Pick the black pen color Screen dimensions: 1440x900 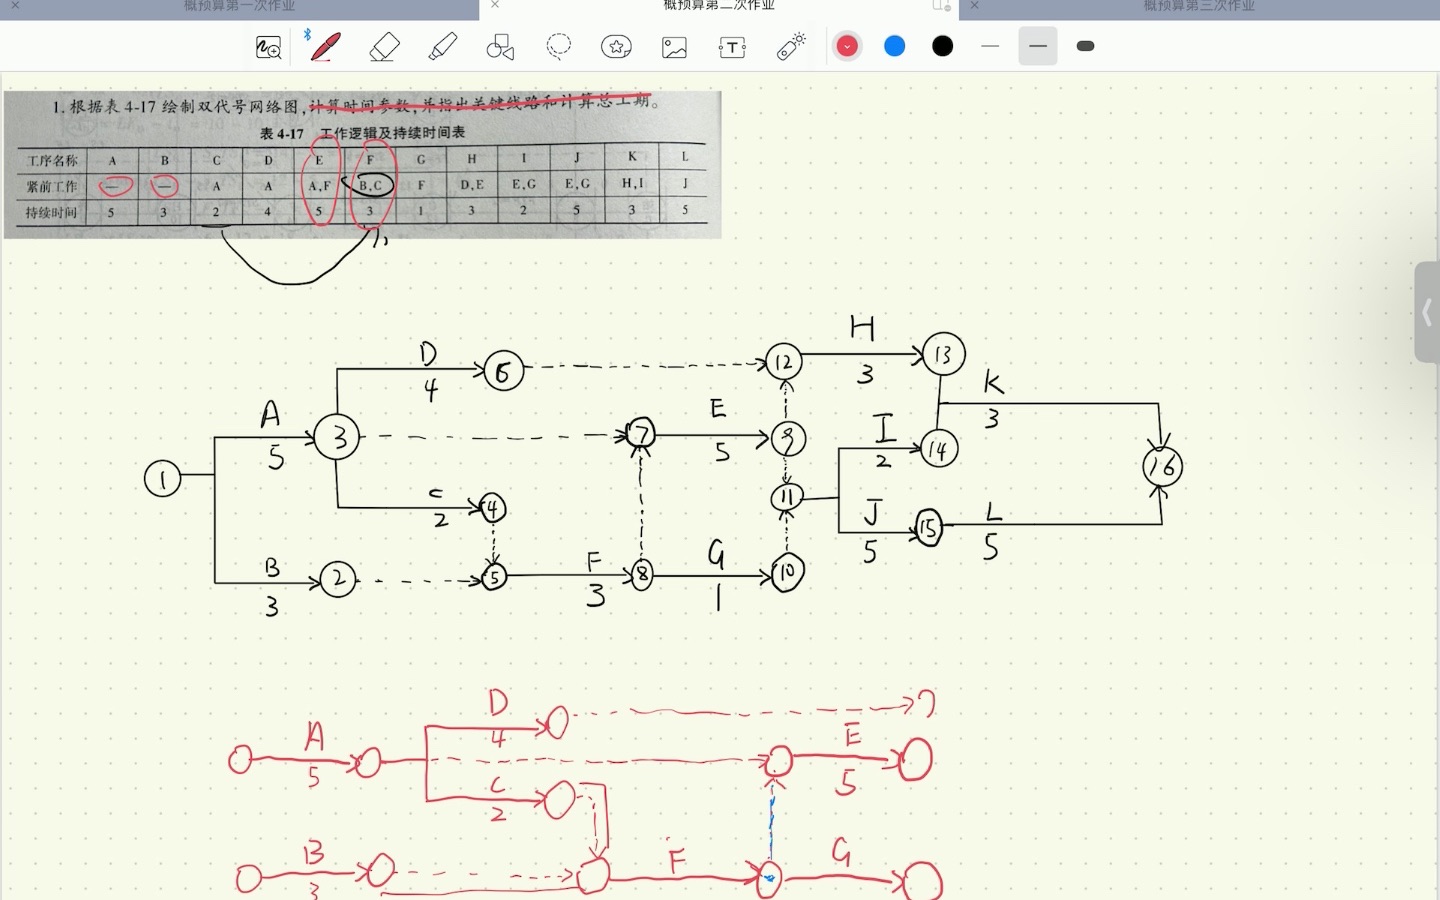943,46
